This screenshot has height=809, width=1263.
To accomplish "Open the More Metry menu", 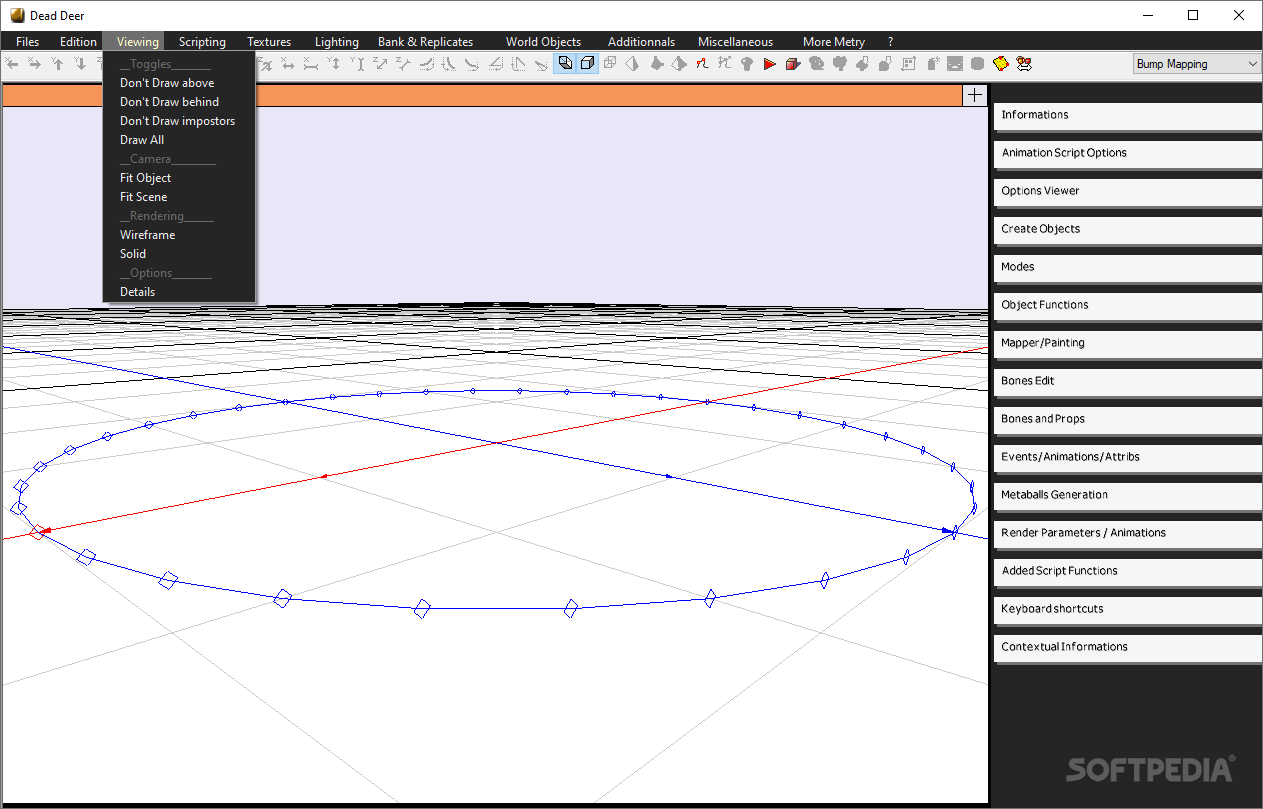I will (x=834, y=42).
